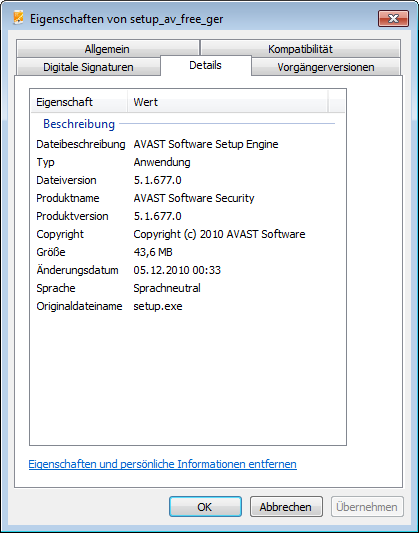419x533 pixels.
Task: Select the Änderungsdatum property label
Action: tap(77, 270)
